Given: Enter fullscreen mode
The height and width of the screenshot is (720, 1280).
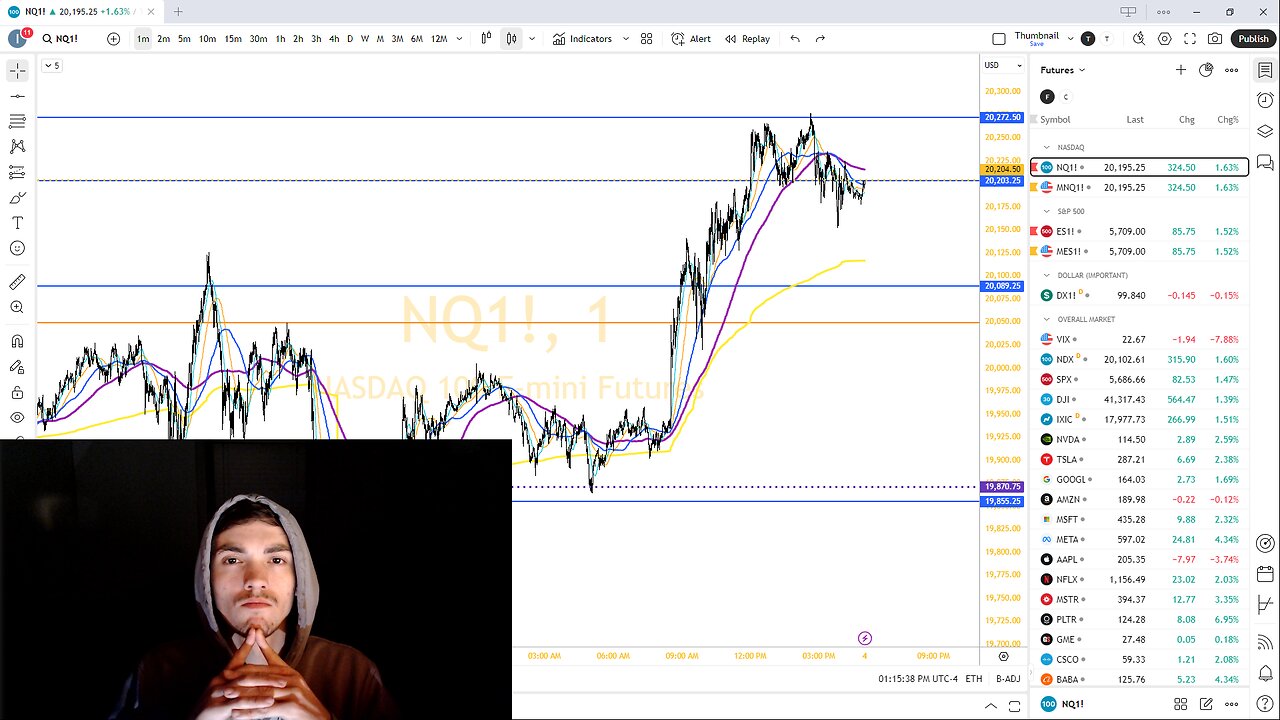Looking at the screenshot, I should pos(1190,39).
